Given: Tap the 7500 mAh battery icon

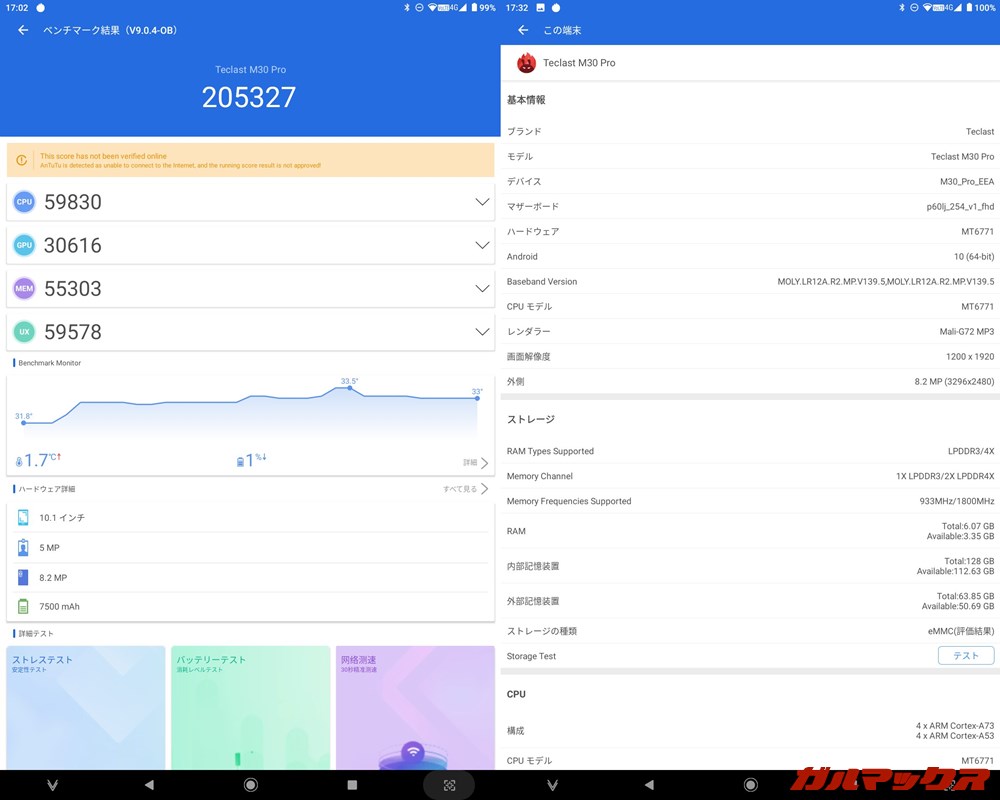Looking at the screenshot, I should pos(22,606).
